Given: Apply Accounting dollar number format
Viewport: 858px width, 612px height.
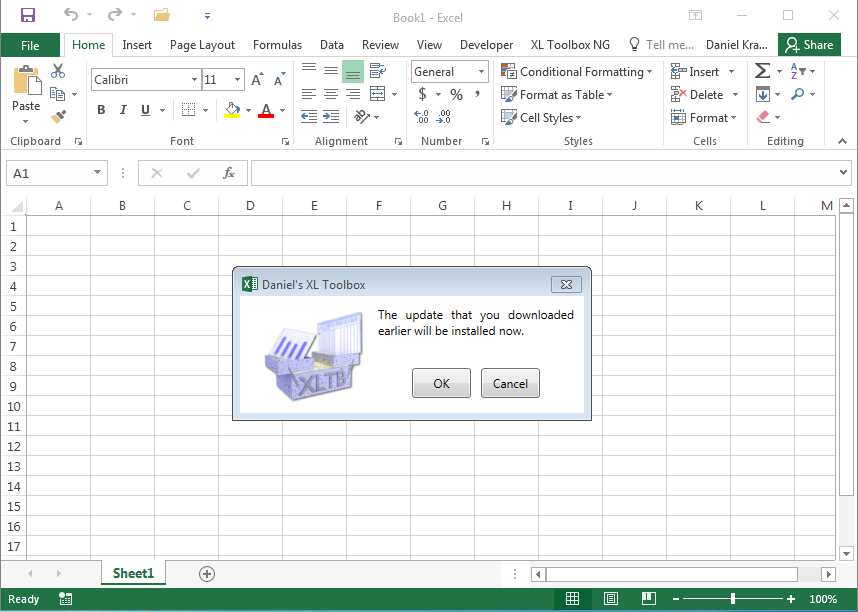Looking at the screenshot, I should click(422, 94).
